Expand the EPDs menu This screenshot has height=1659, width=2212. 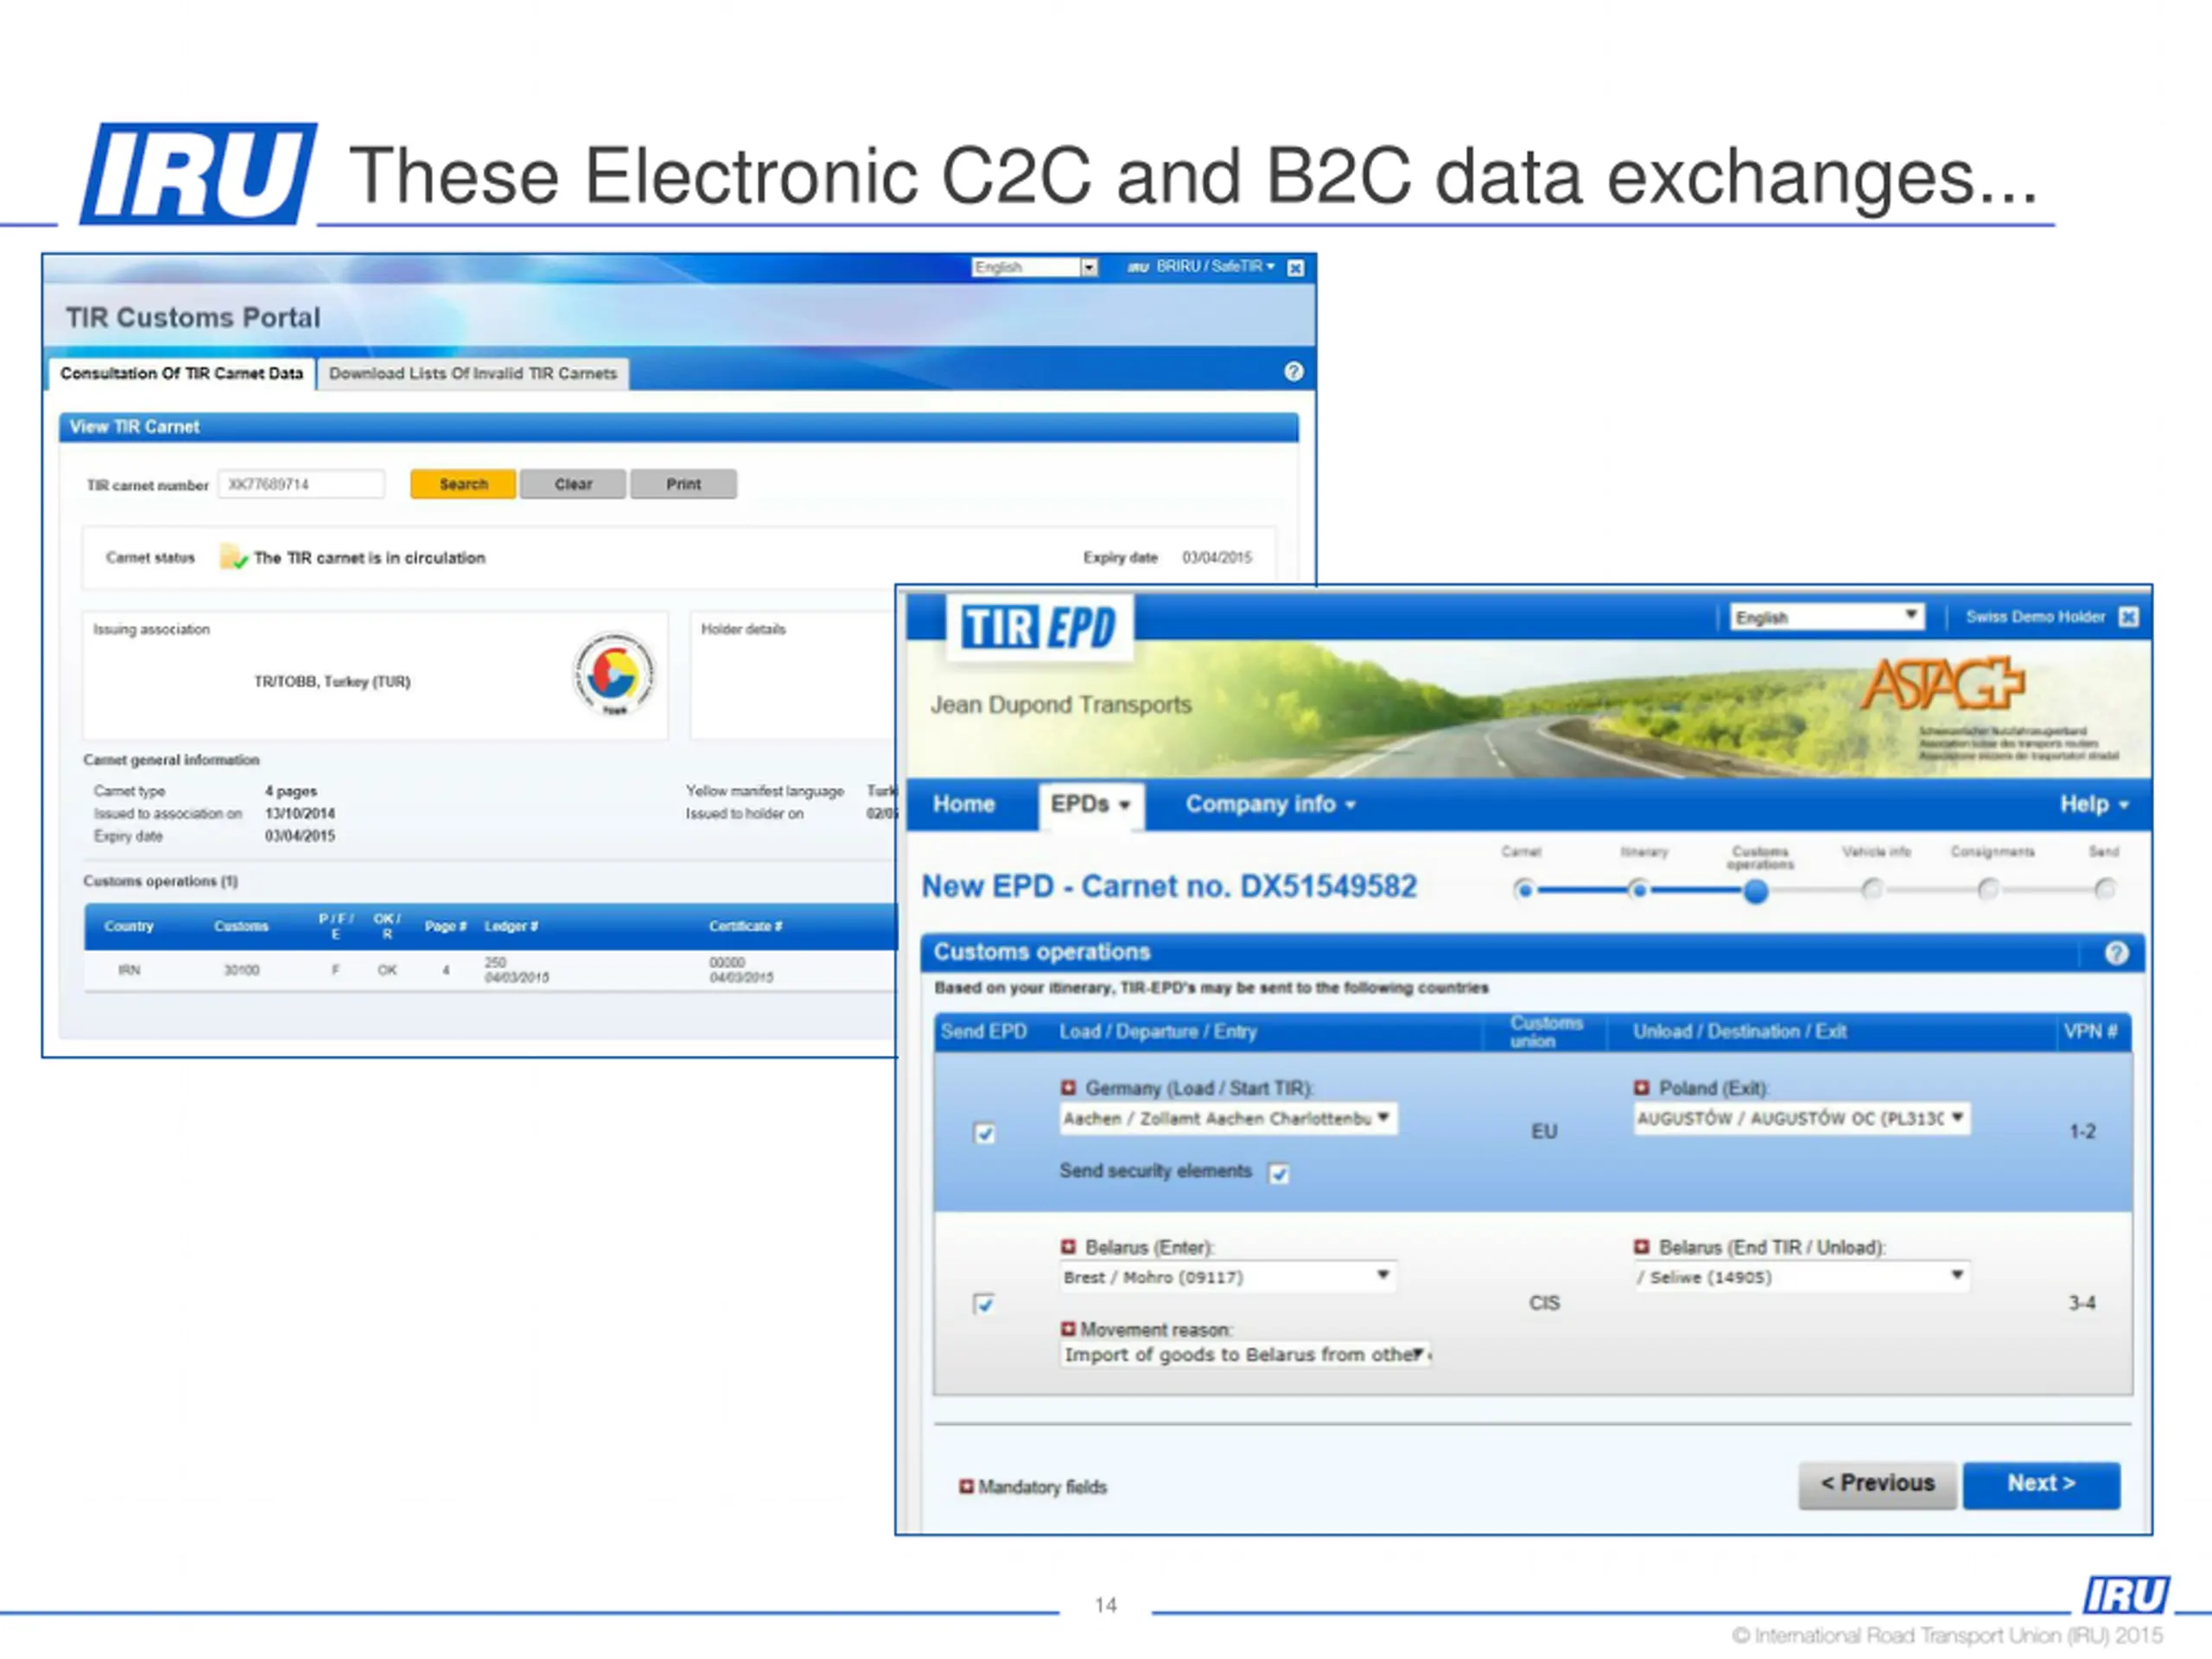1090,804
